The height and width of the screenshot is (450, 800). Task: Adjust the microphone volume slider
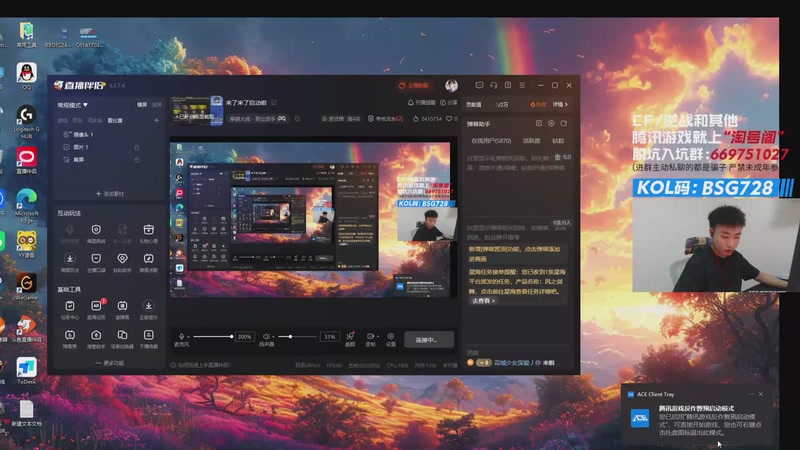point(213,337)
